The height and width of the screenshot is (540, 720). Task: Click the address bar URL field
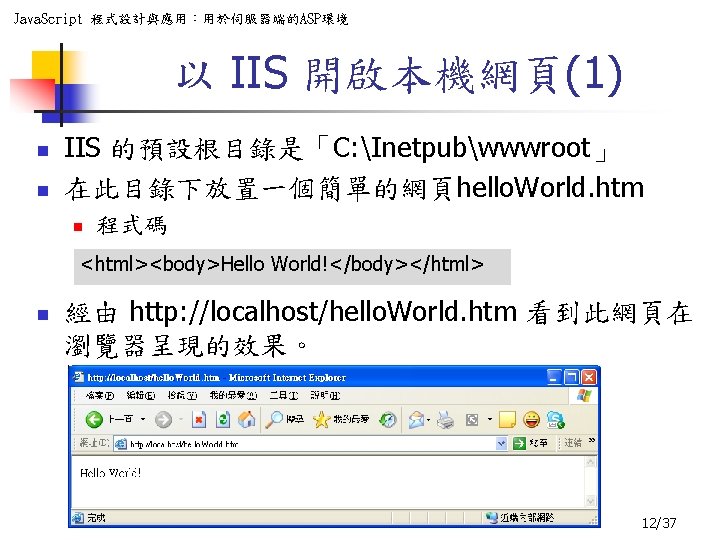click(312, 444)
